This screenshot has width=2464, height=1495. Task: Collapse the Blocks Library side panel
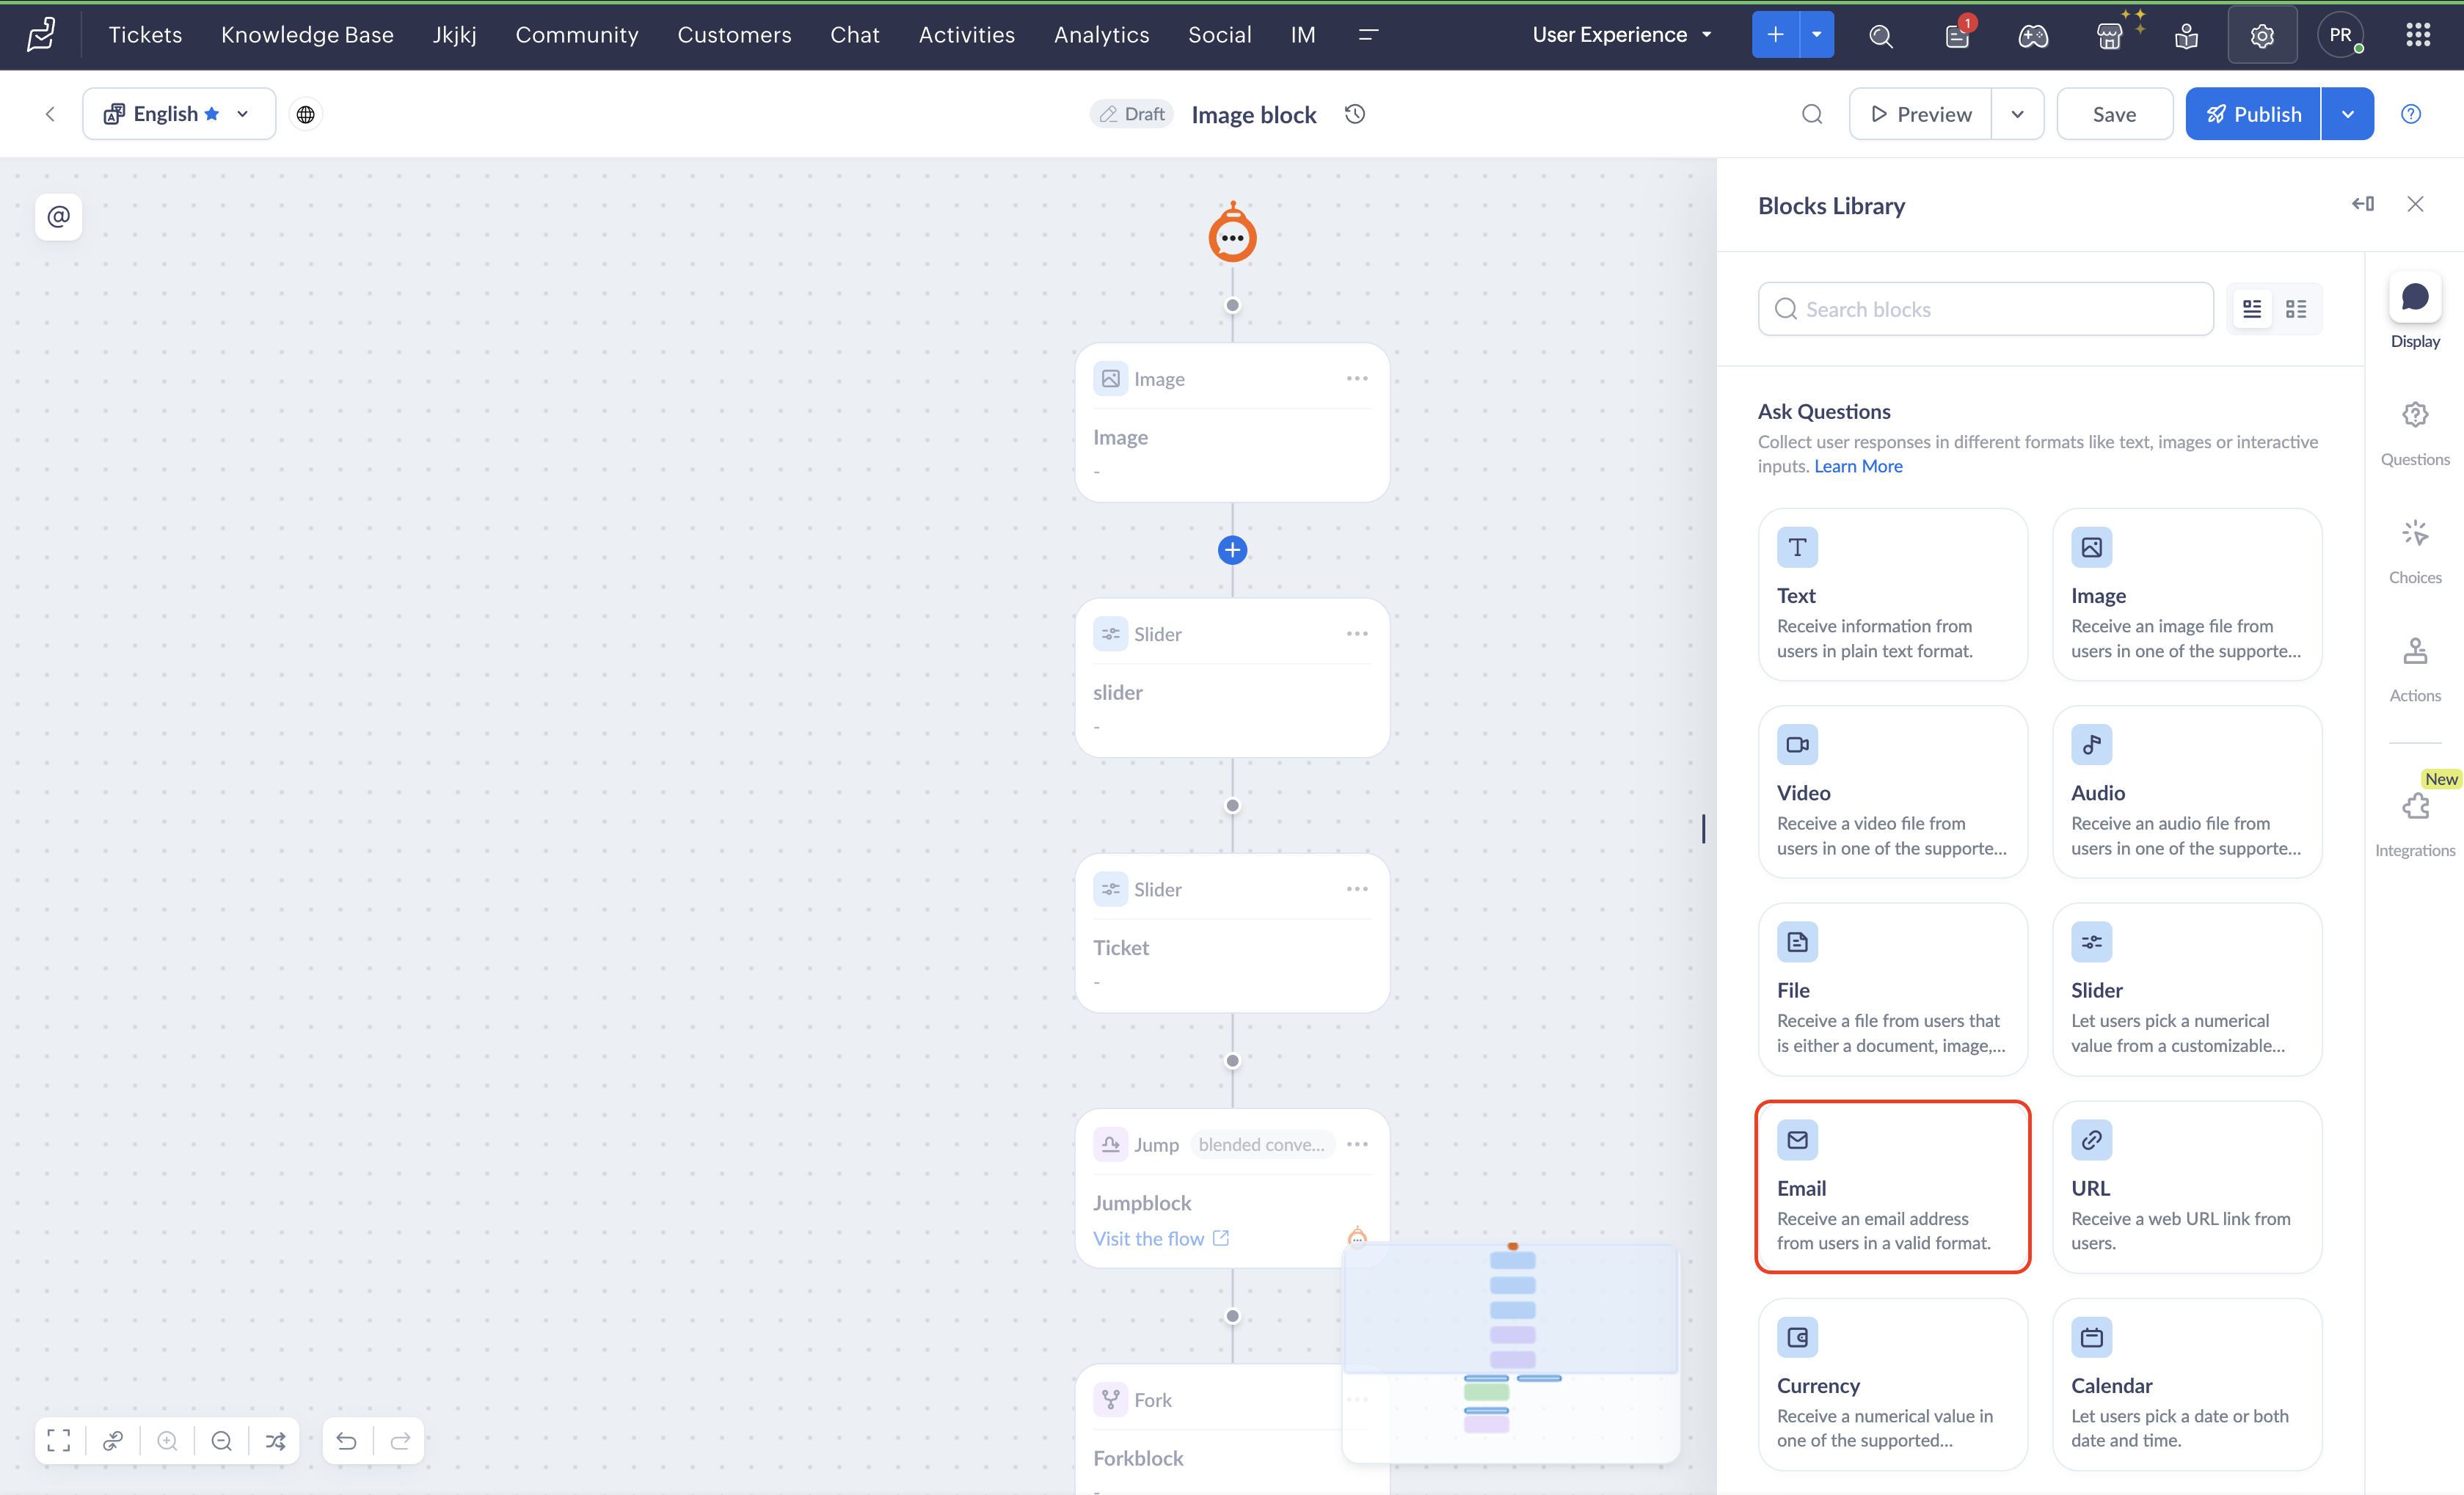pyautogui.click(x=2362, y=204)
